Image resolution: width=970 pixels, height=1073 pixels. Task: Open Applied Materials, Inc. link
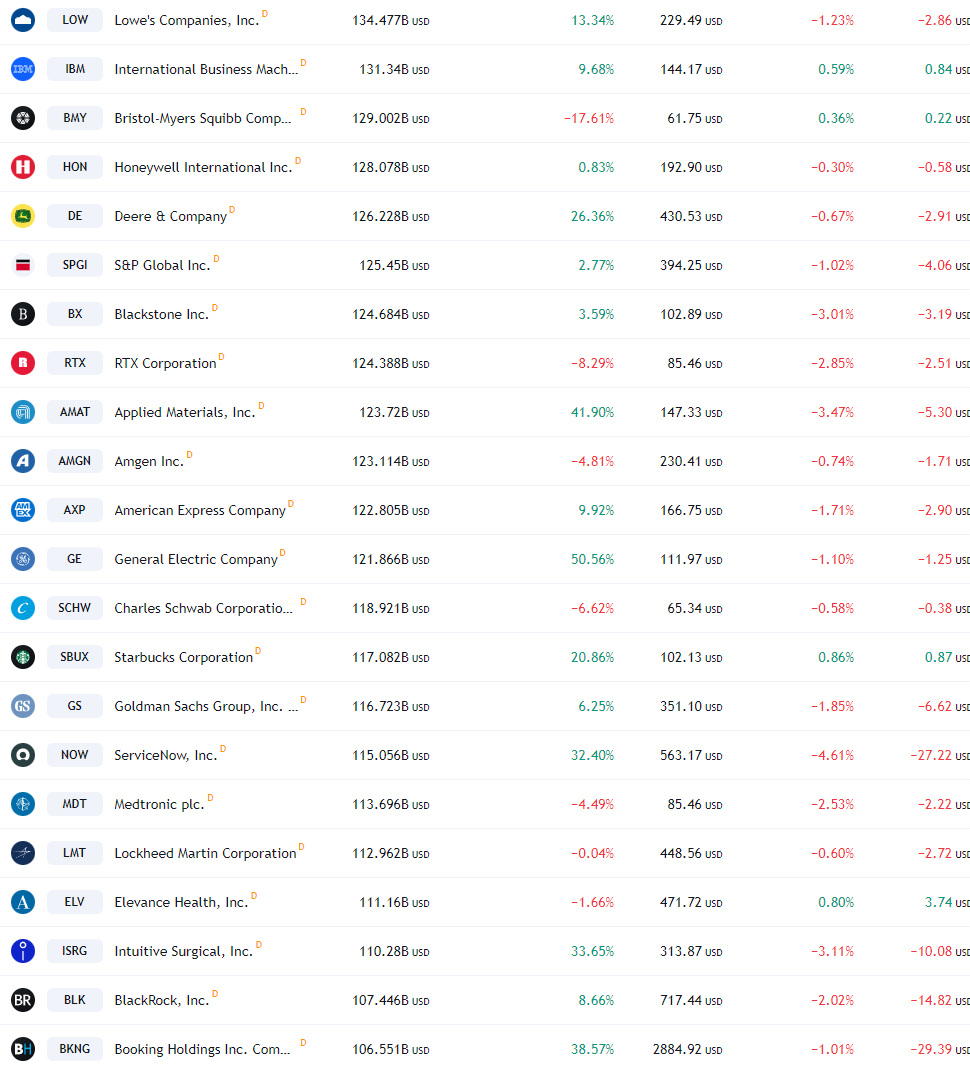click(x=185, y=413)
